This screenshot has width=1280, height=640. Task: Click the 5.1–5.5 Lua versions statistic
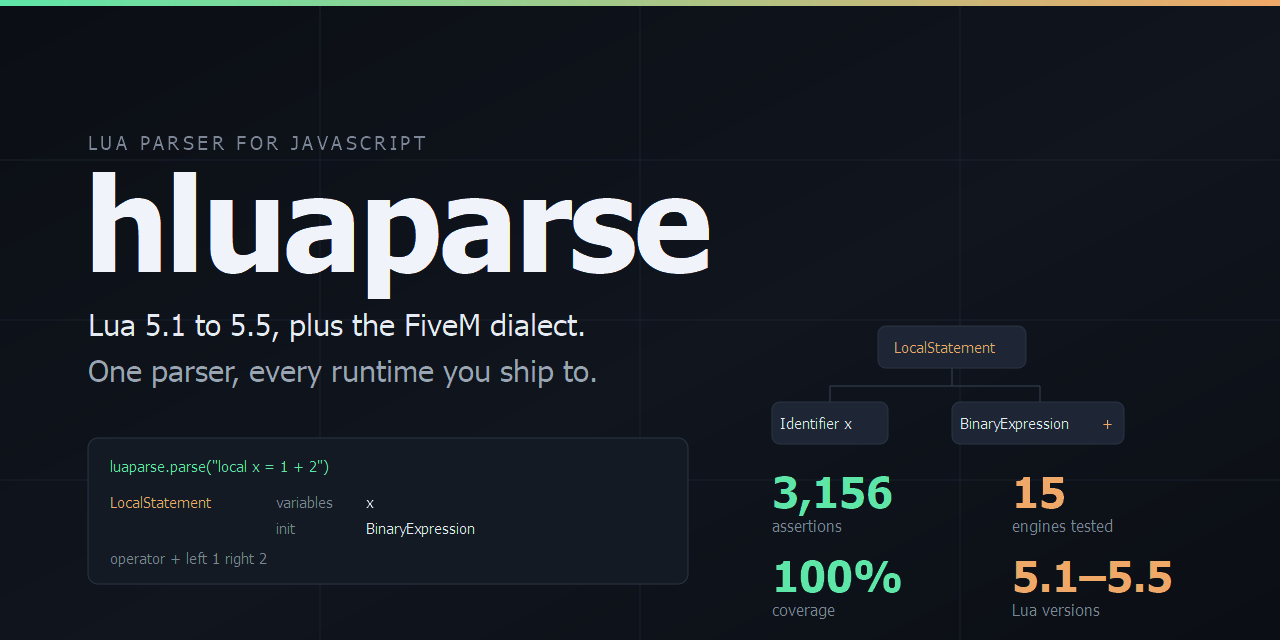click(1092, 588)
